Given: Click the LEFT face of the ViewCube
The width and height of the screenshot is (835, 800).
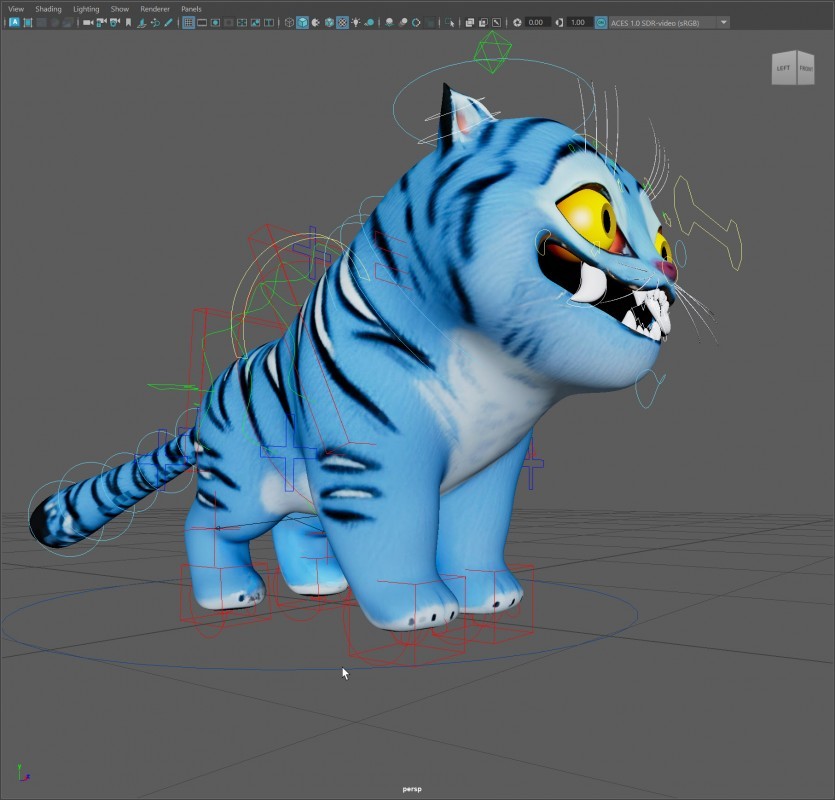Looking at the screenshot, I should coord(783,69).
